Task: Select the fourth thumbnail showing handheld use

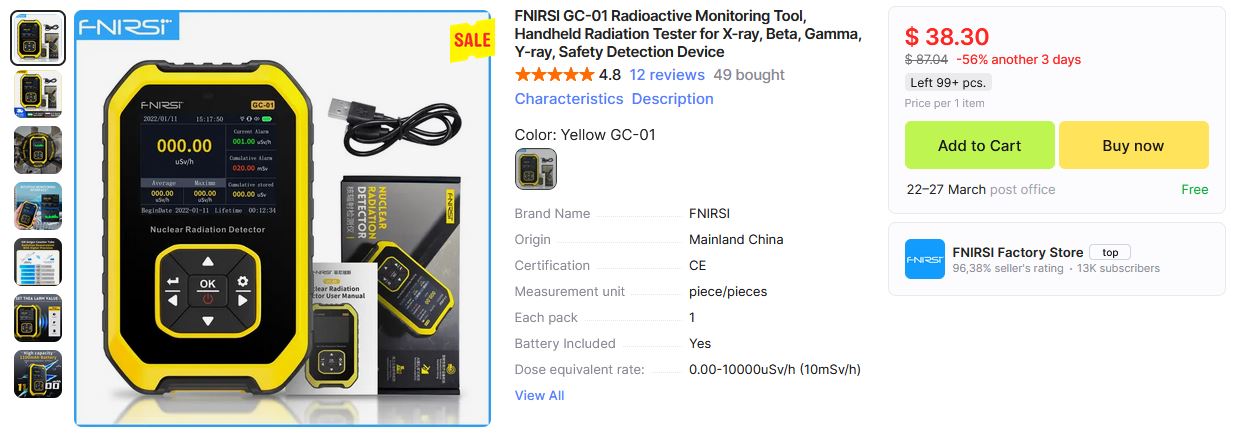Action: 38,206
